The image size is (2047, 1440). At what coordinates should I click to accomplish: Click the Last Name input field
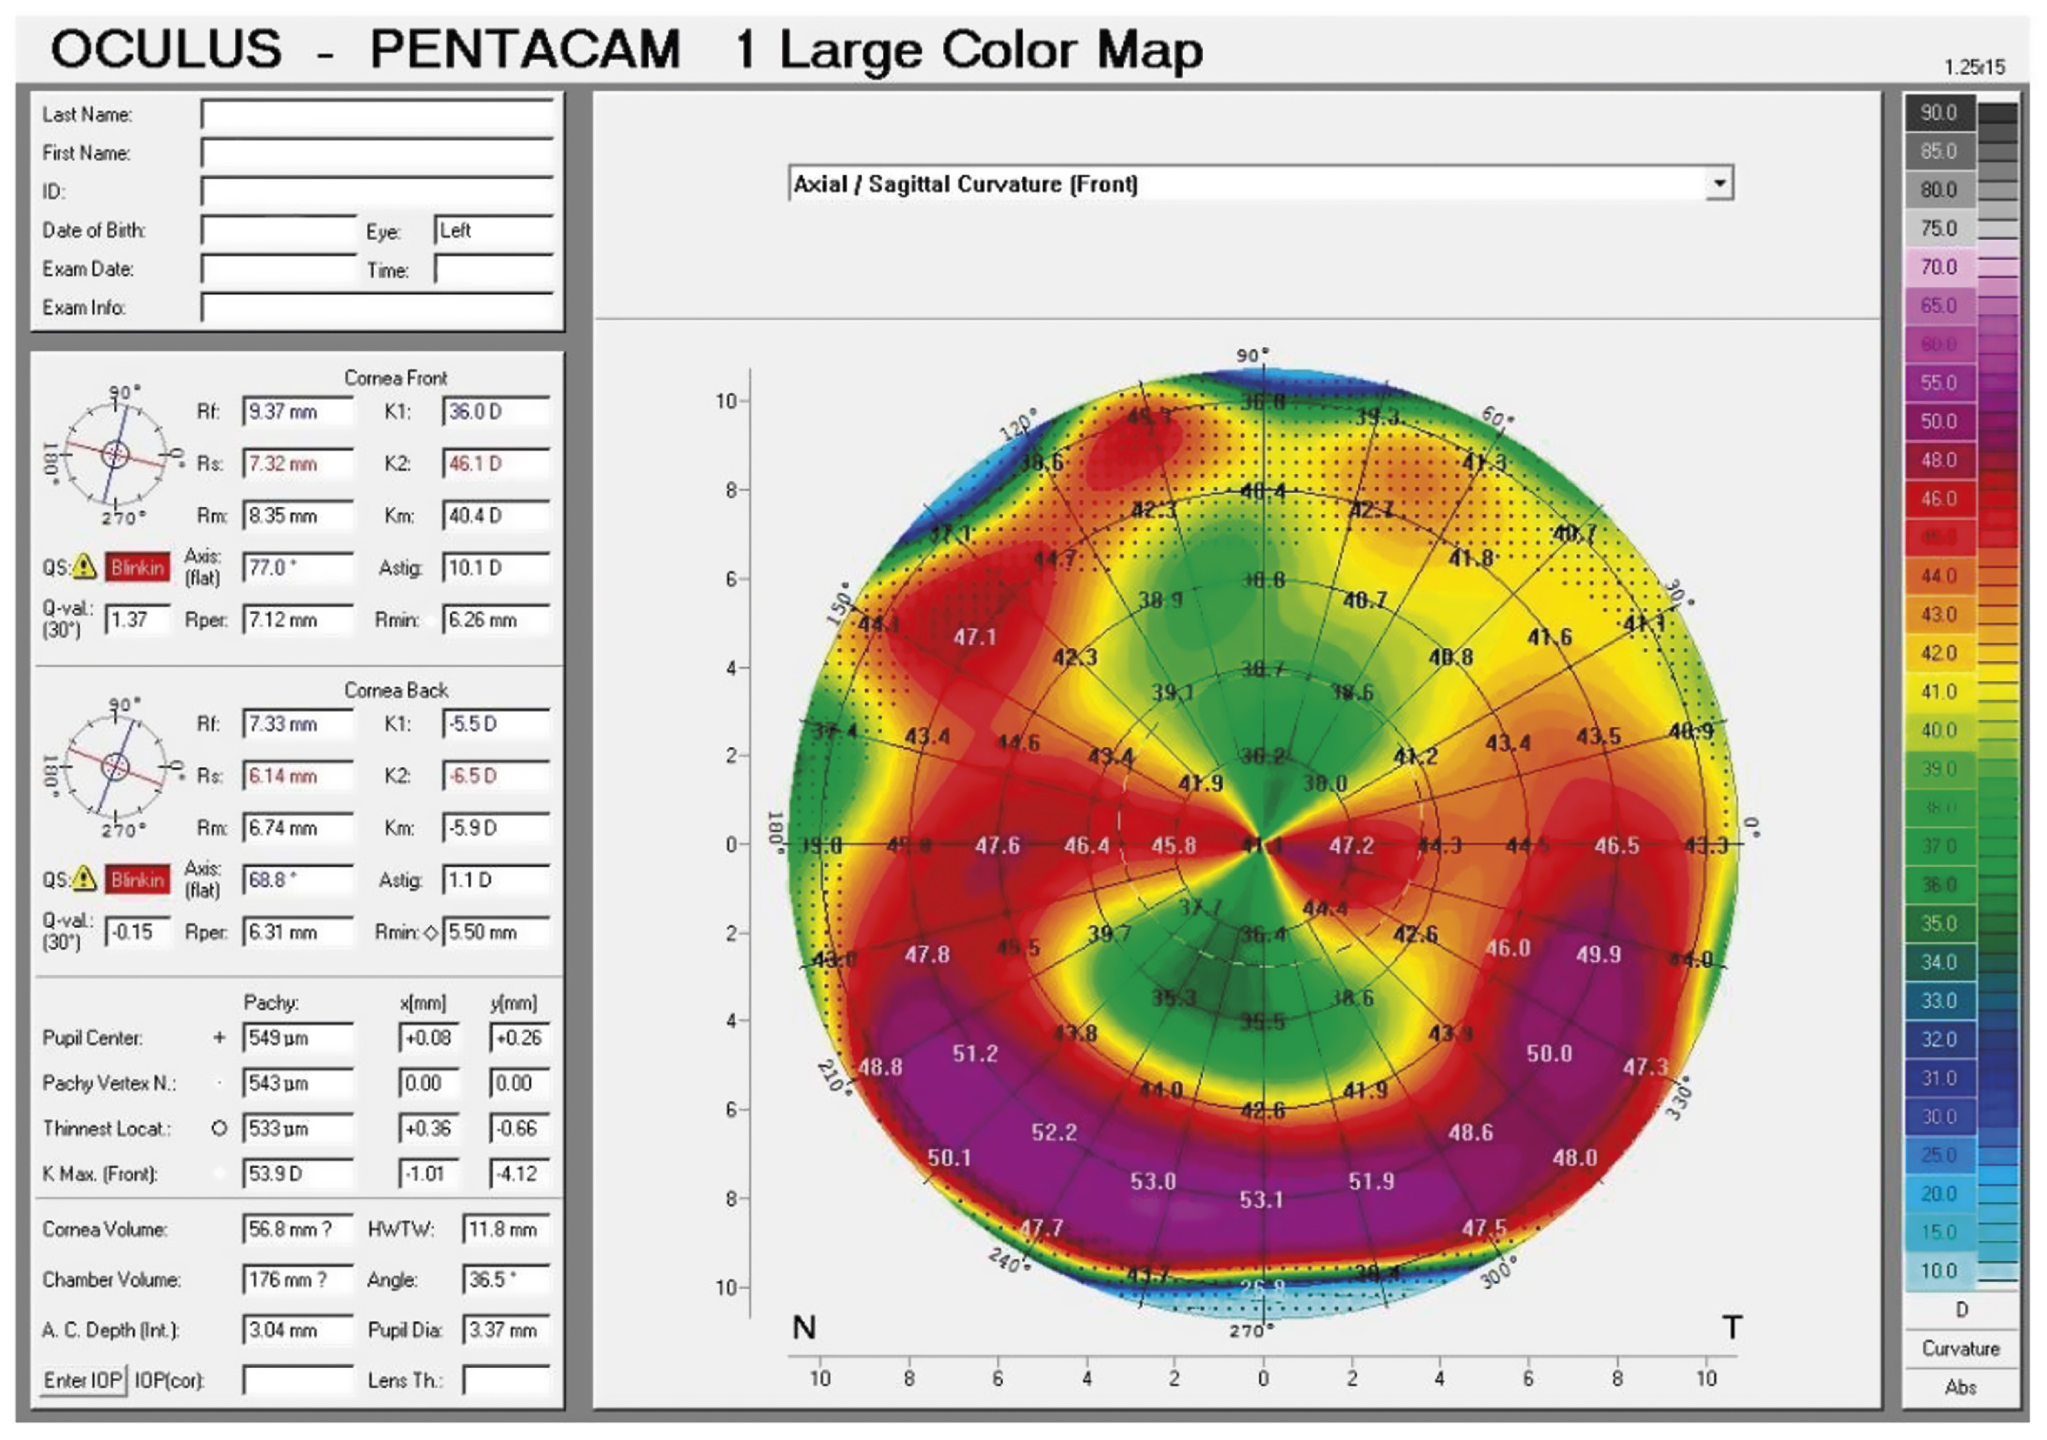(x=377, y=114)
